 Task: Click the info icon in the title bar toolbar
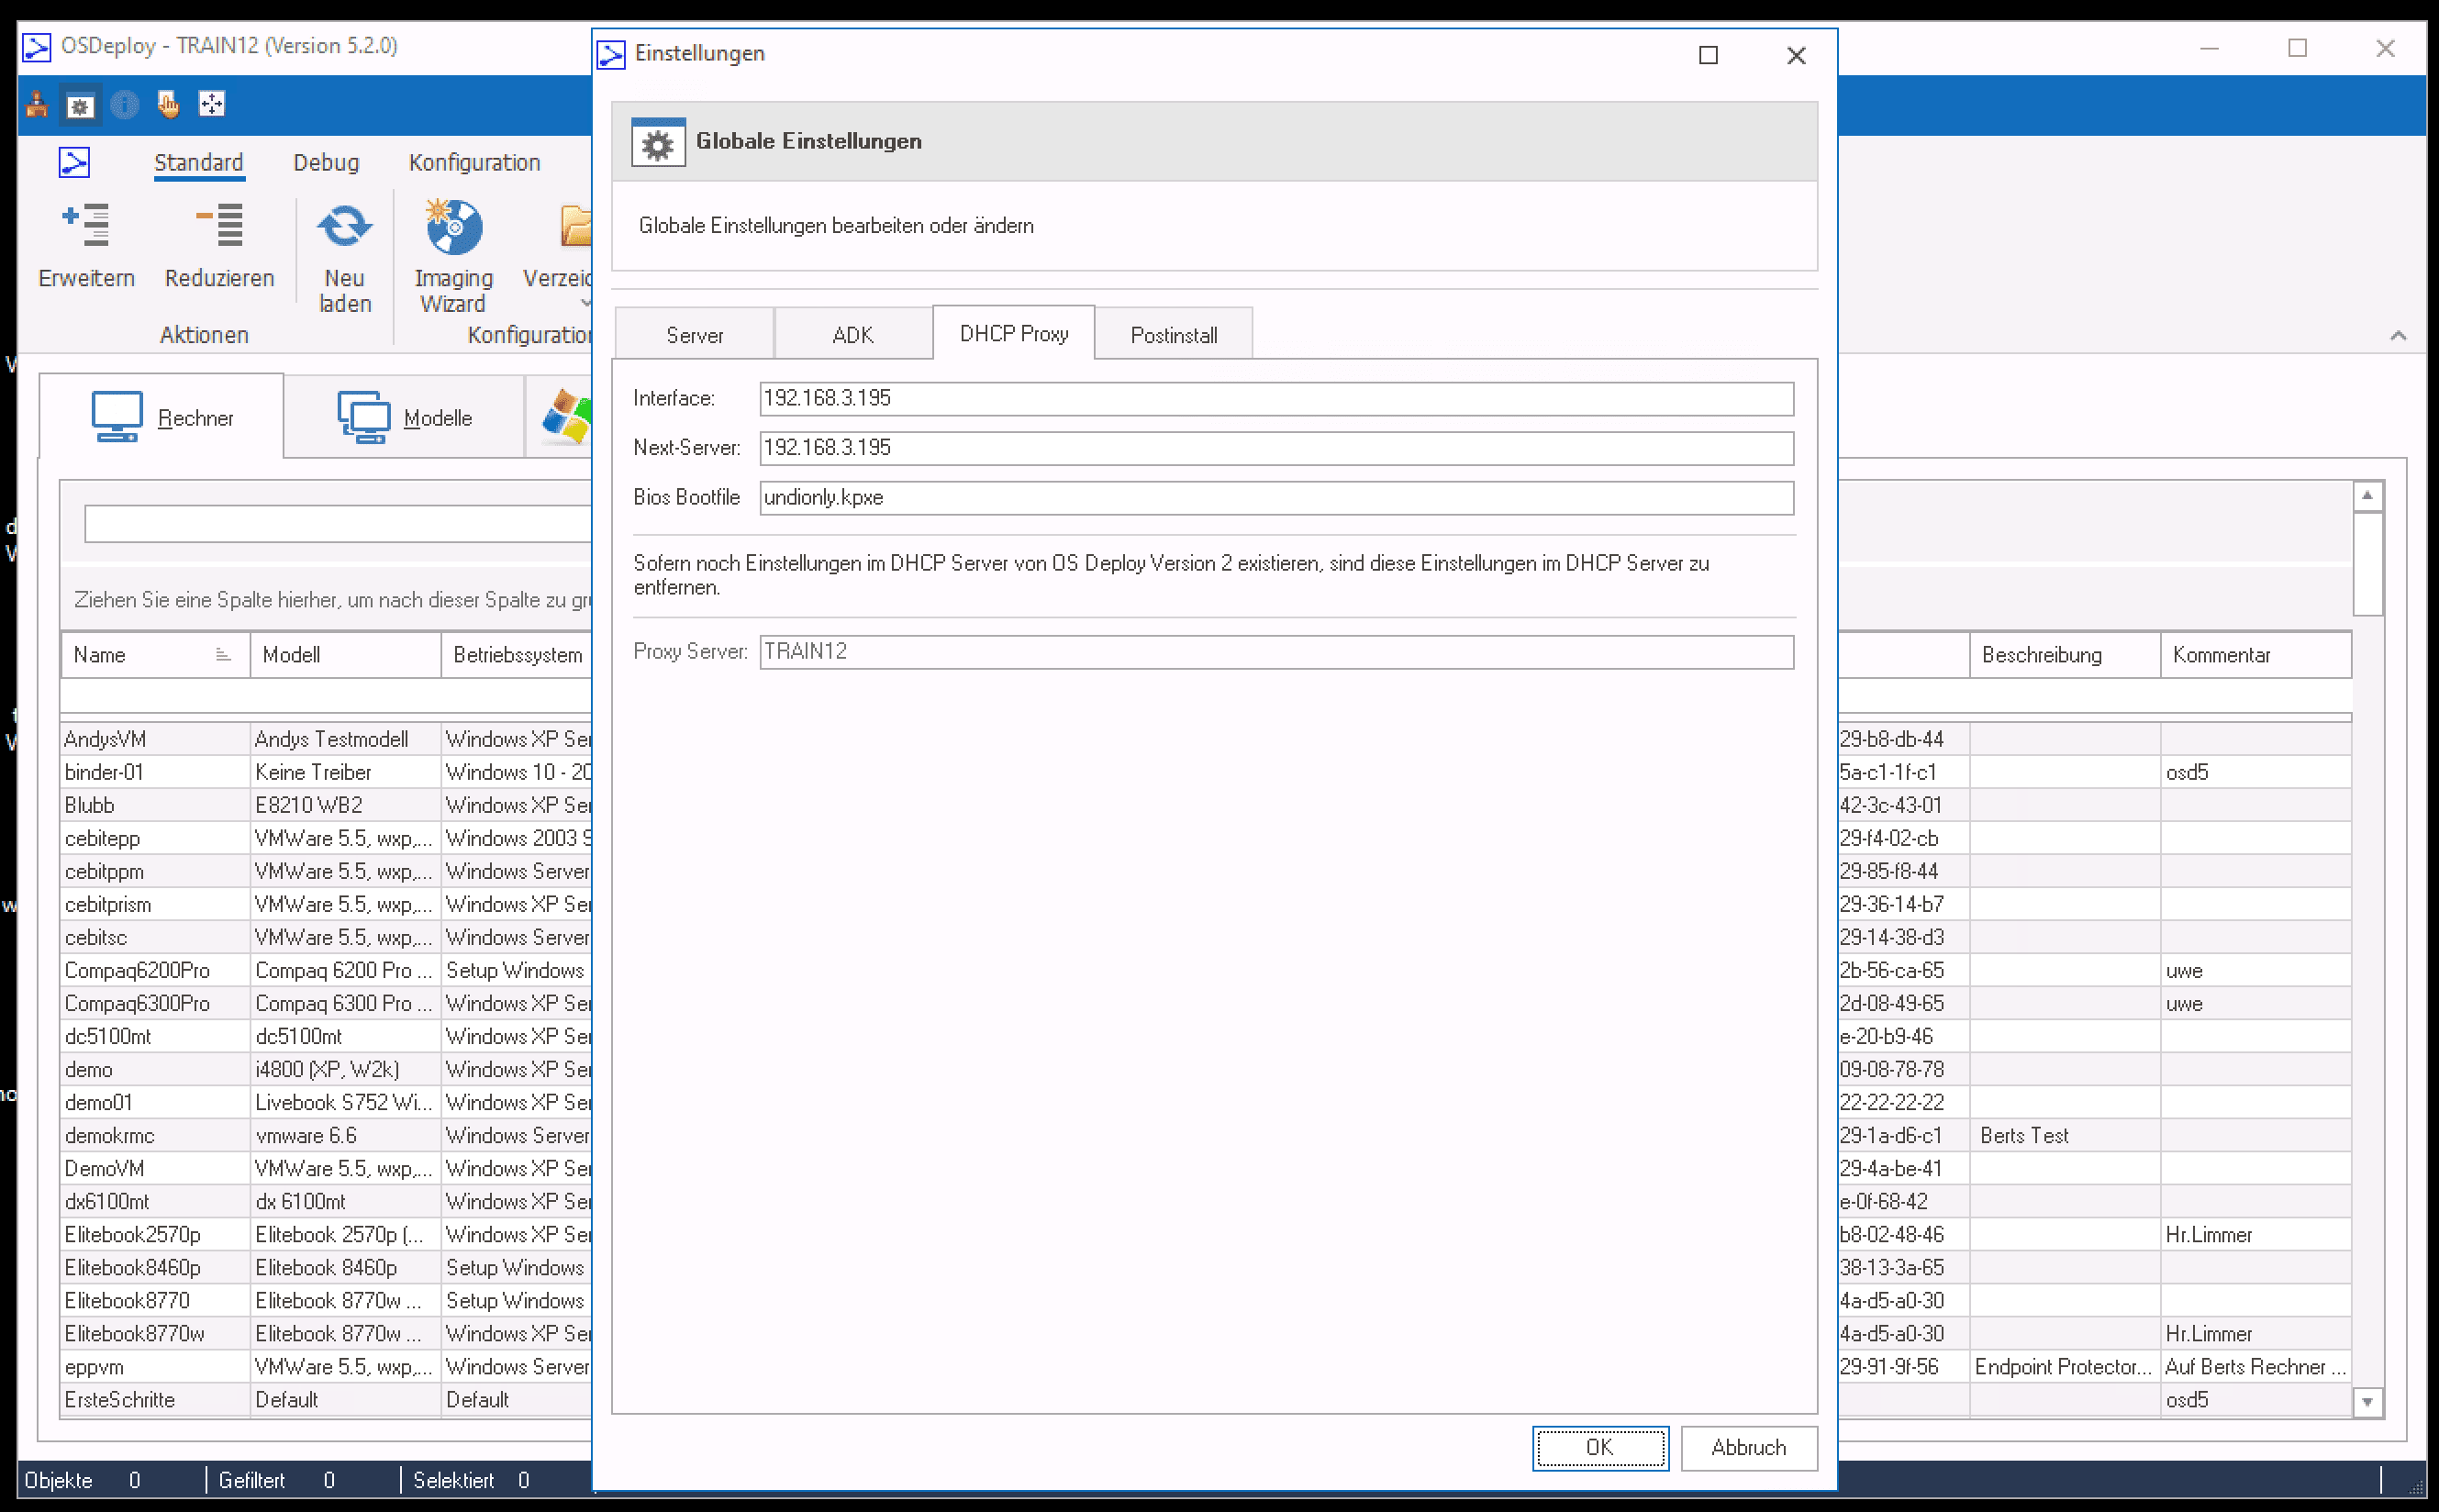coord(124,104)
